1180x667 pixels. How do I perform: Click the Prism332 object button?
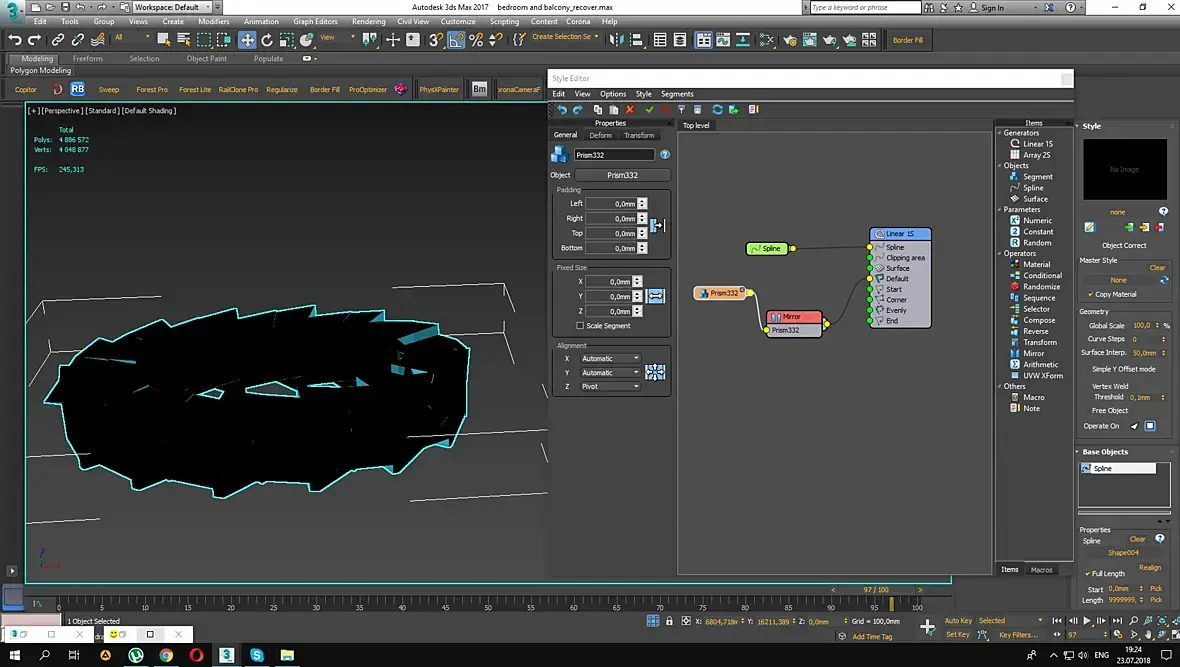(622, 175)
